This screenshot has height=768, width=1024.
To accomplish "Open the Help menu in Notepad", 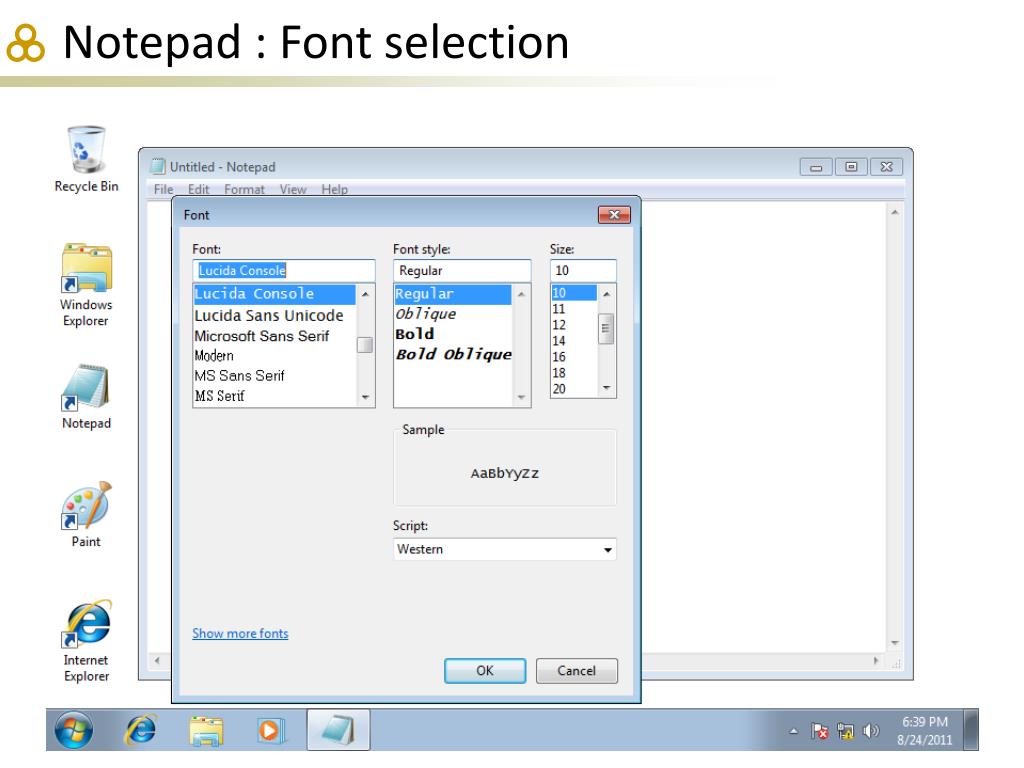I will (x=334, y=189).
